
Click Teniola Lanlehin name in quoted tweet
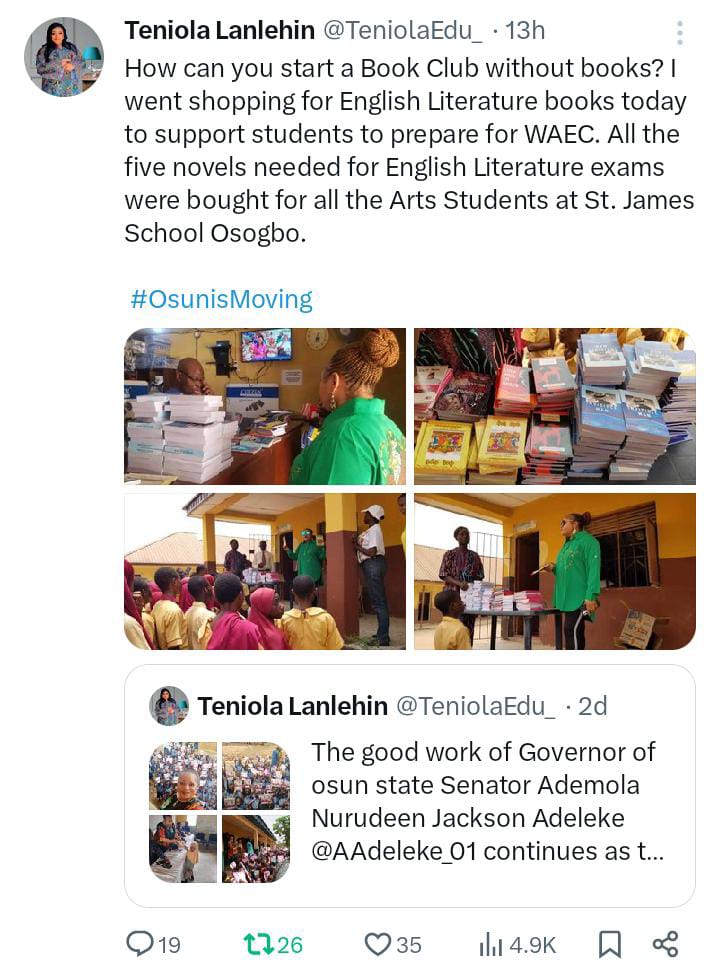pyautogui.click(x=292, y=706)
